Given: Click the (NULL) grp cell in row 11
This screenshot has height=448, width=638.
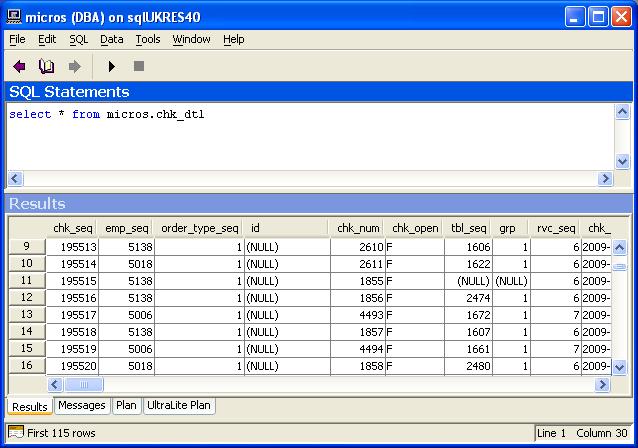Looking at the screenshot, I should [x=511, y=281].
